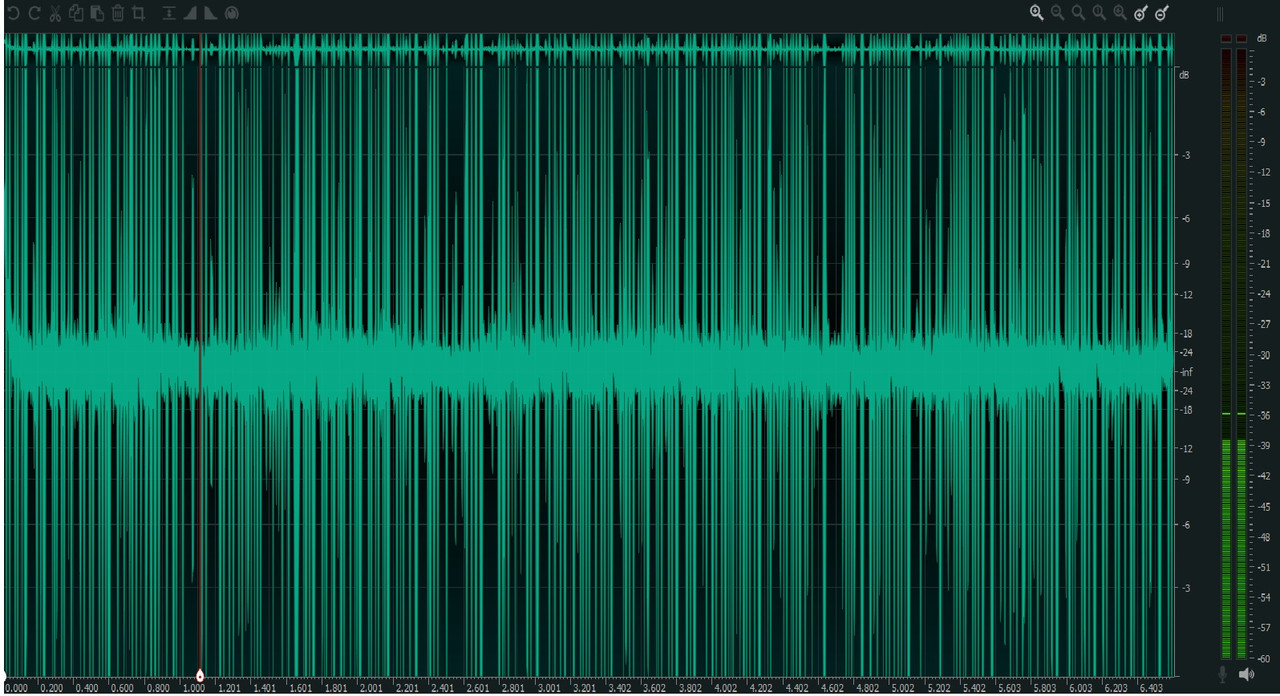The image size is (1280, 696).
Task: Zoom out with the minus magnifier icon
Action: pyautogui.click(x=1058, y=13)
